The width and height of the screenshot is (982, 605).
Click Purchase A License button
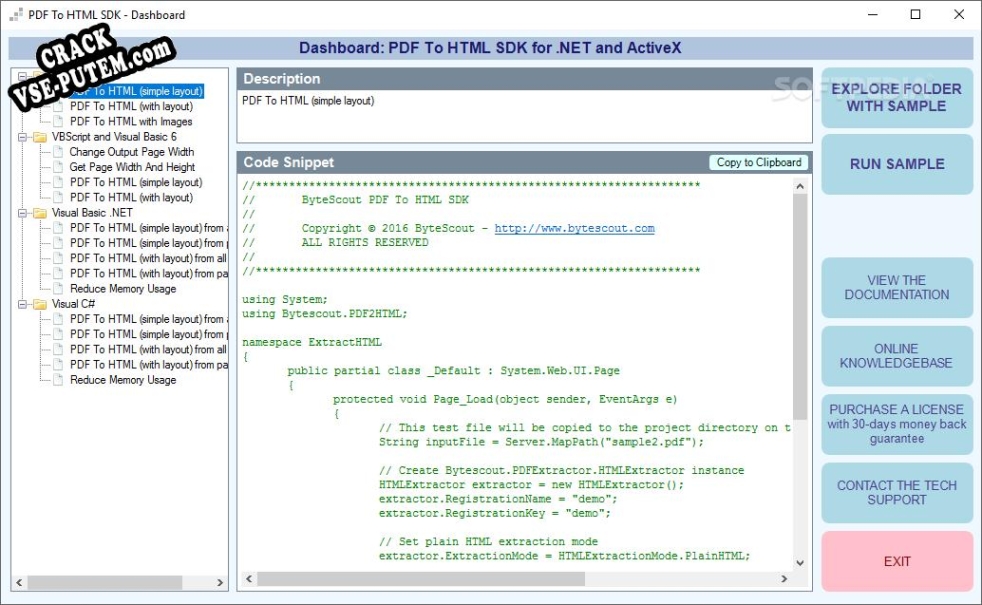897,424
